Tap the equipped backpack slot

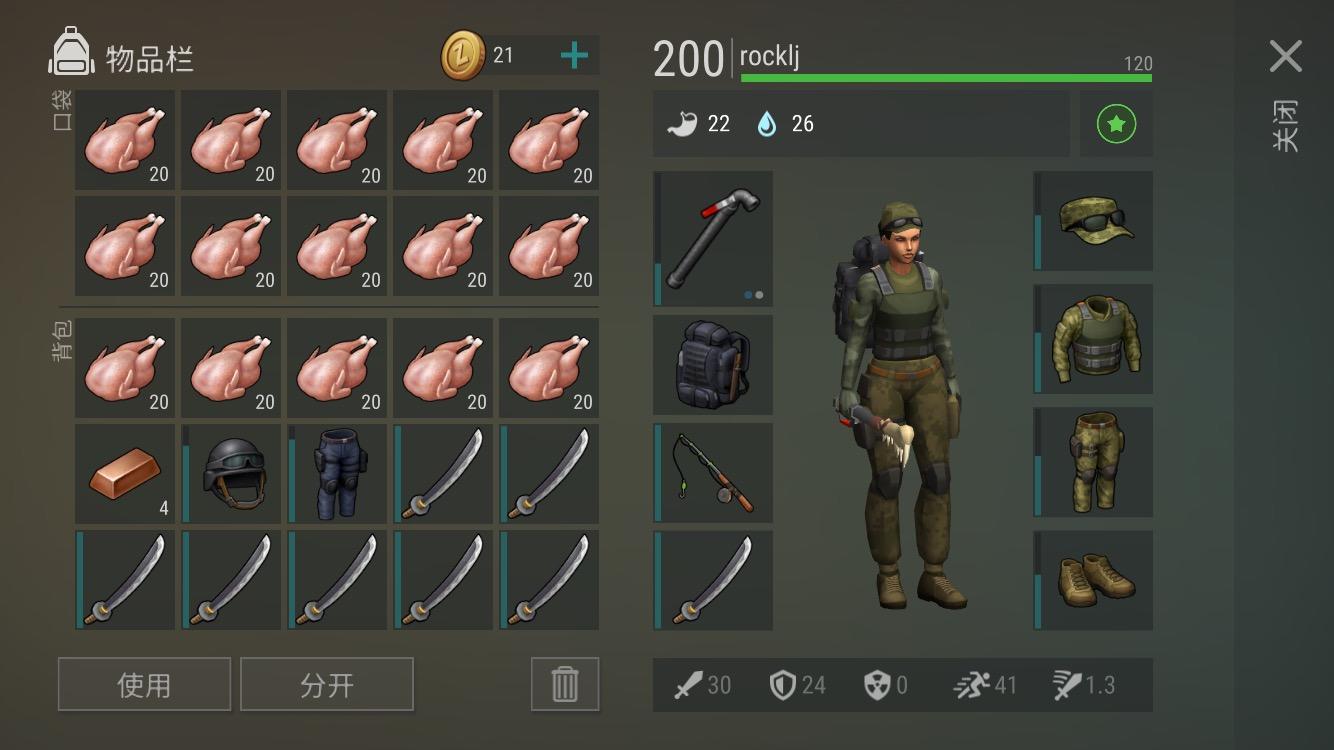click(x=713, y=365)
